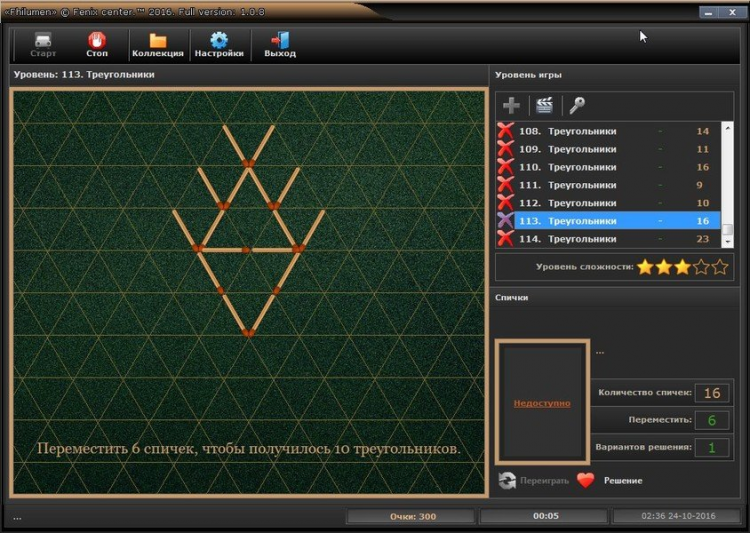Viewport: 750px width, 533px height.
Task: Minimize the Fhilumen window
Action: tap(709, 12)
